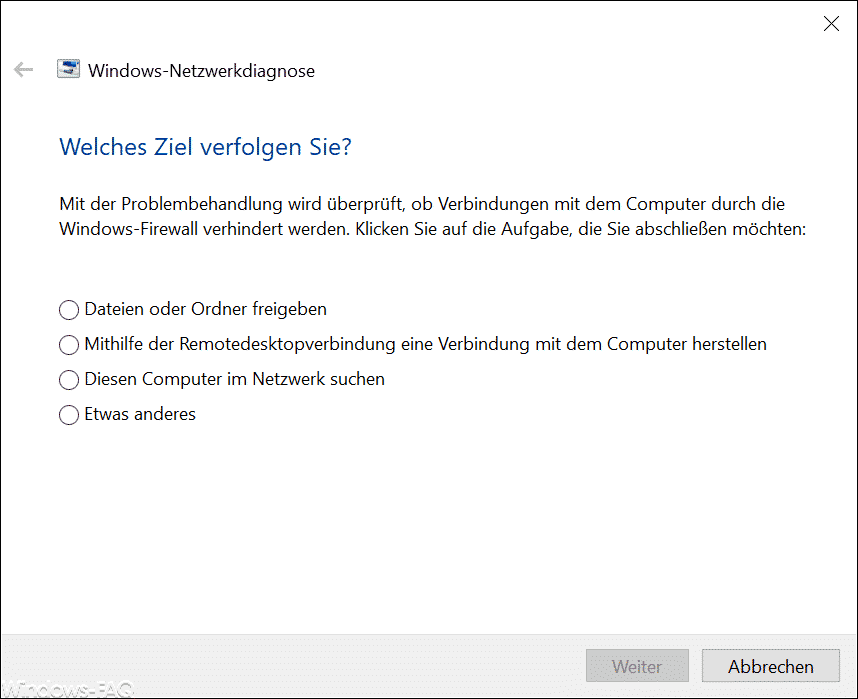Click the label text 'Diesen Computer im Netzwerk suchen'
This screenshot has width=858, height=699.
click(x=234, y=379)
